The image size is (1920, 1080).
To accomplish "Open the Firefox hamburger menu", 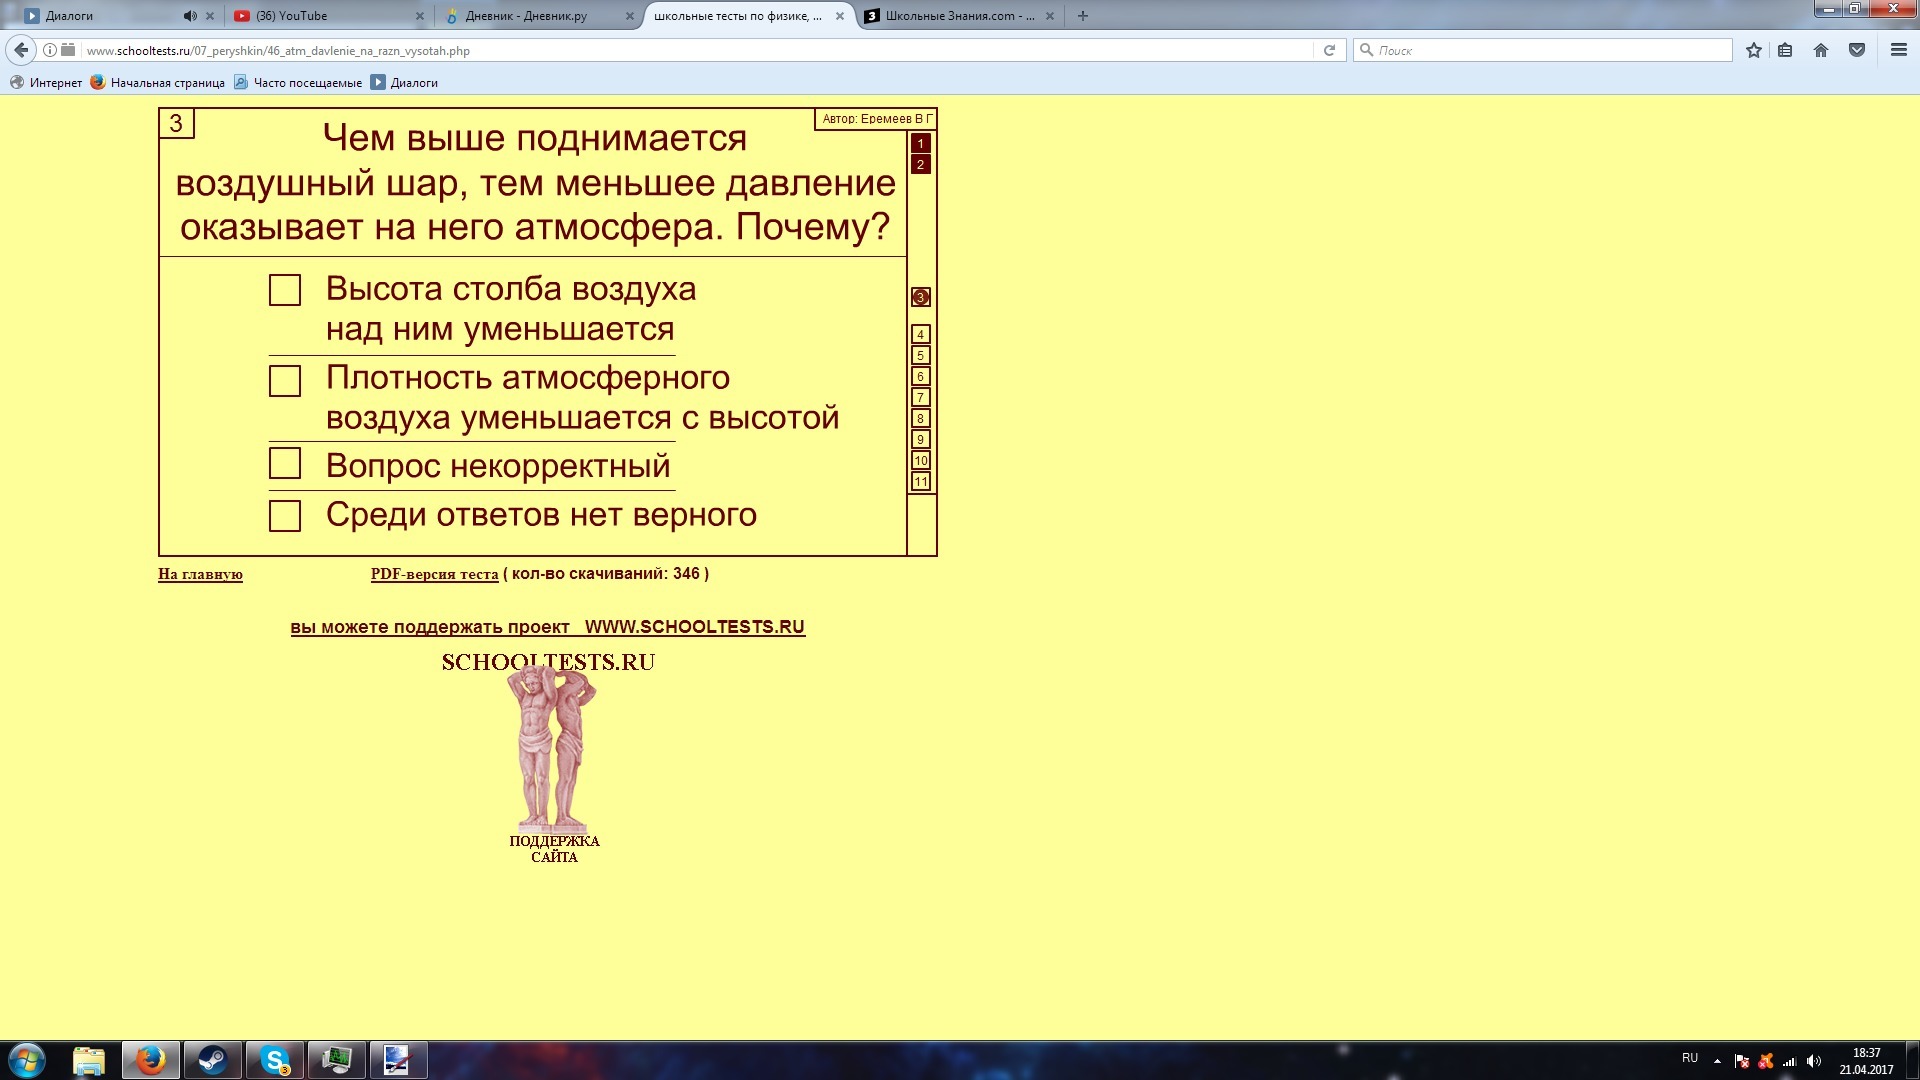I will click(x=1898, y=50).
